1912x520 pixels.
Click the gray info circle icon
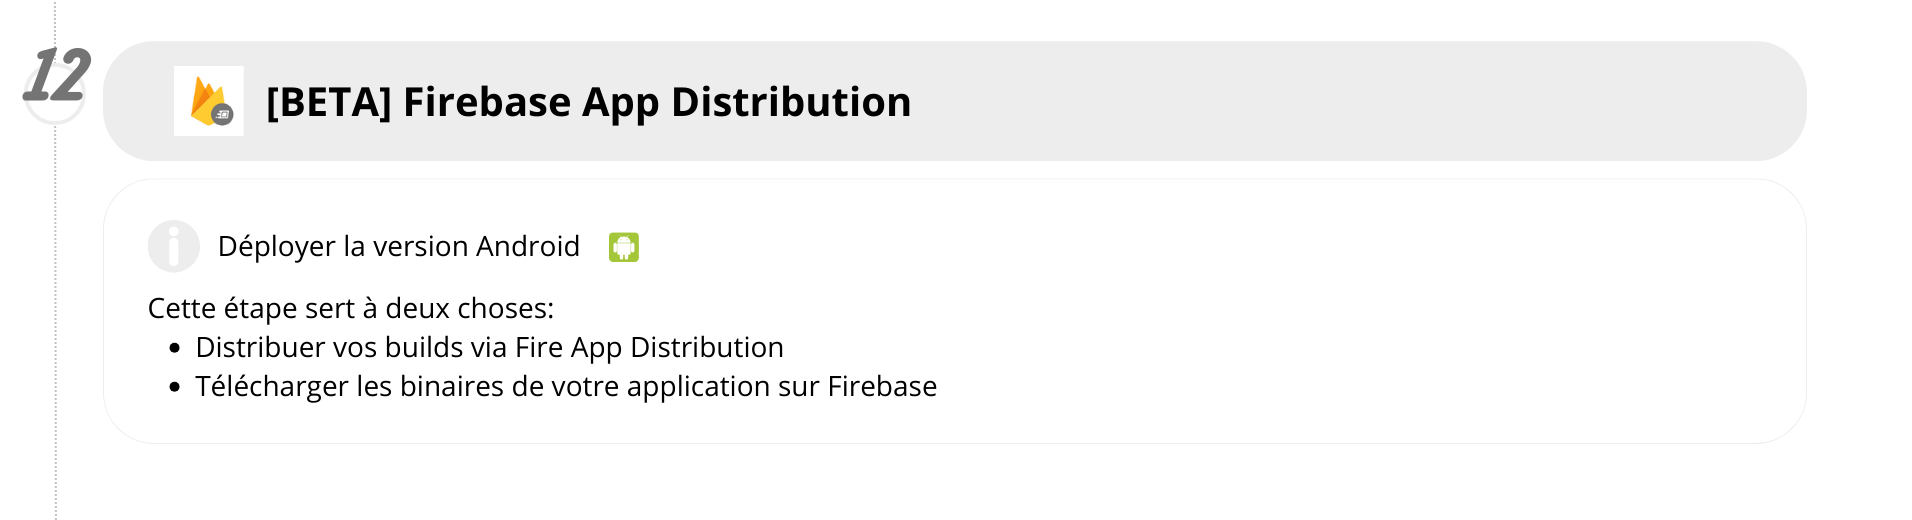pos(173,246)
